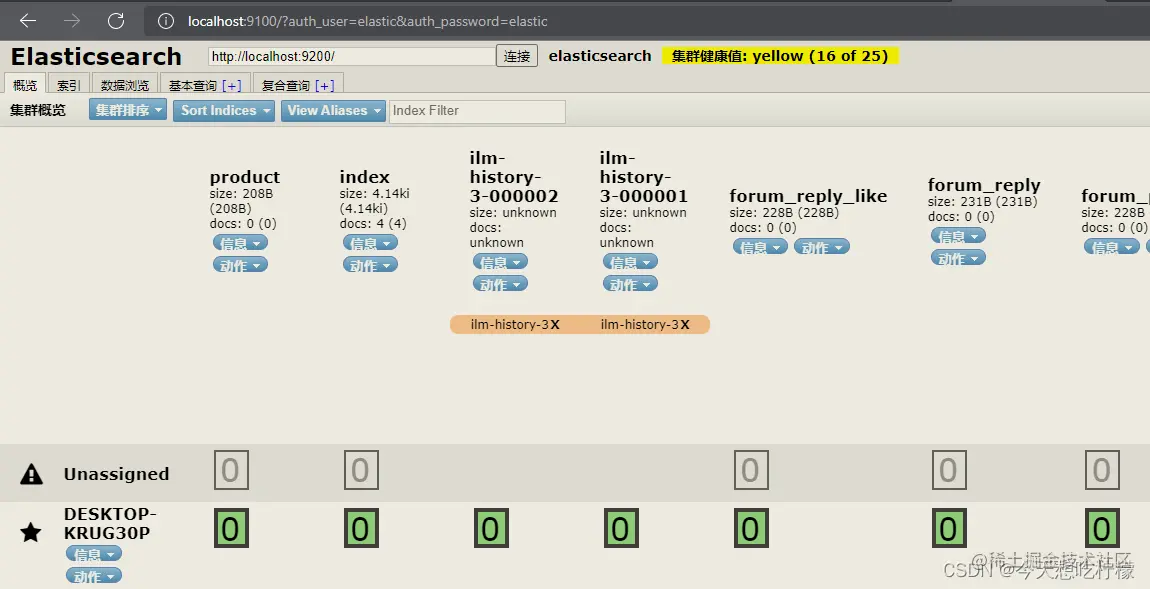
Task: Expand the 集群排序 dropdown
Action: (x=128, y=110)
